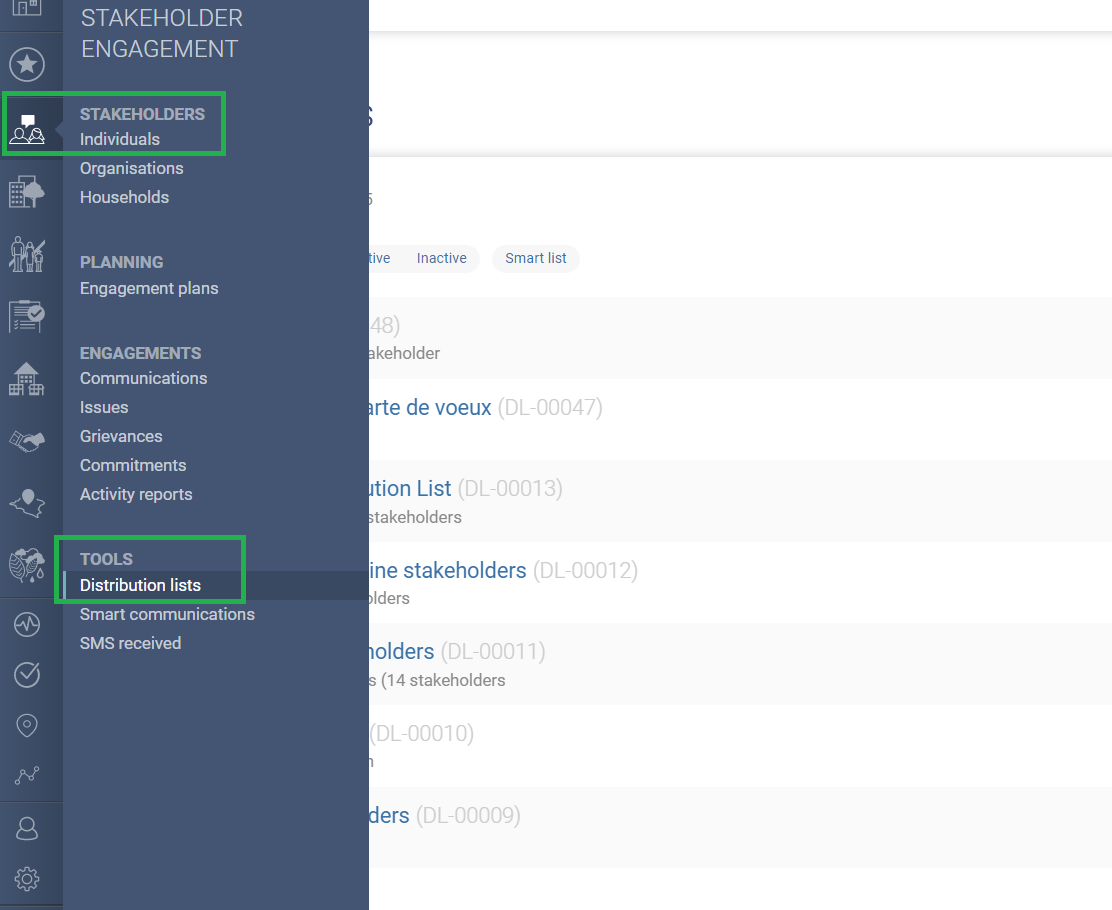The height and width of the screenshot is (910, 1112).
Task: Open Engagement plans under Planning
Action: click(149, 289)
